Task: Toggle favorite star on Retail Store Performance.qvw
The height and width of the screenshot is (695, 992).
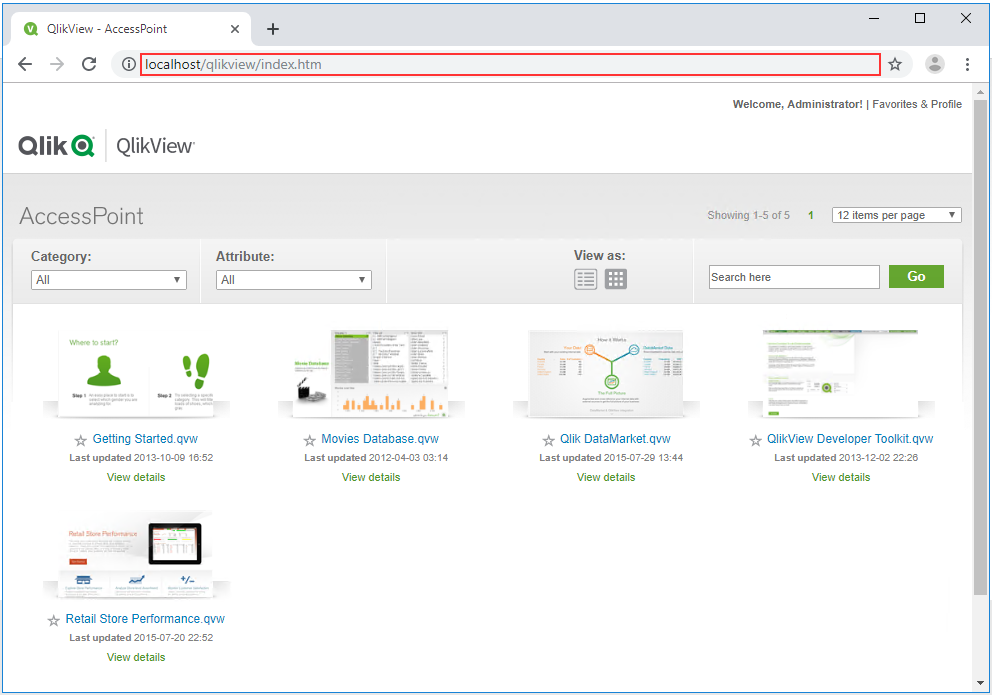Action: pyautogui.click(x=53, y=618)
